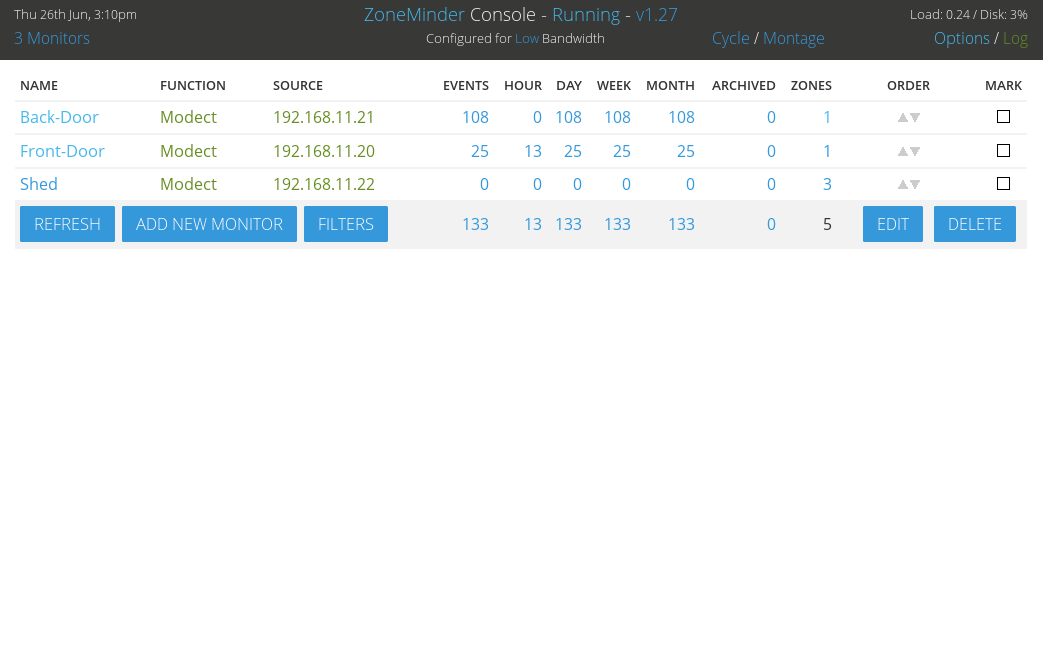1043x651 pixels.
Task: Open the v1.27 version link
Action: click(657, 15)
